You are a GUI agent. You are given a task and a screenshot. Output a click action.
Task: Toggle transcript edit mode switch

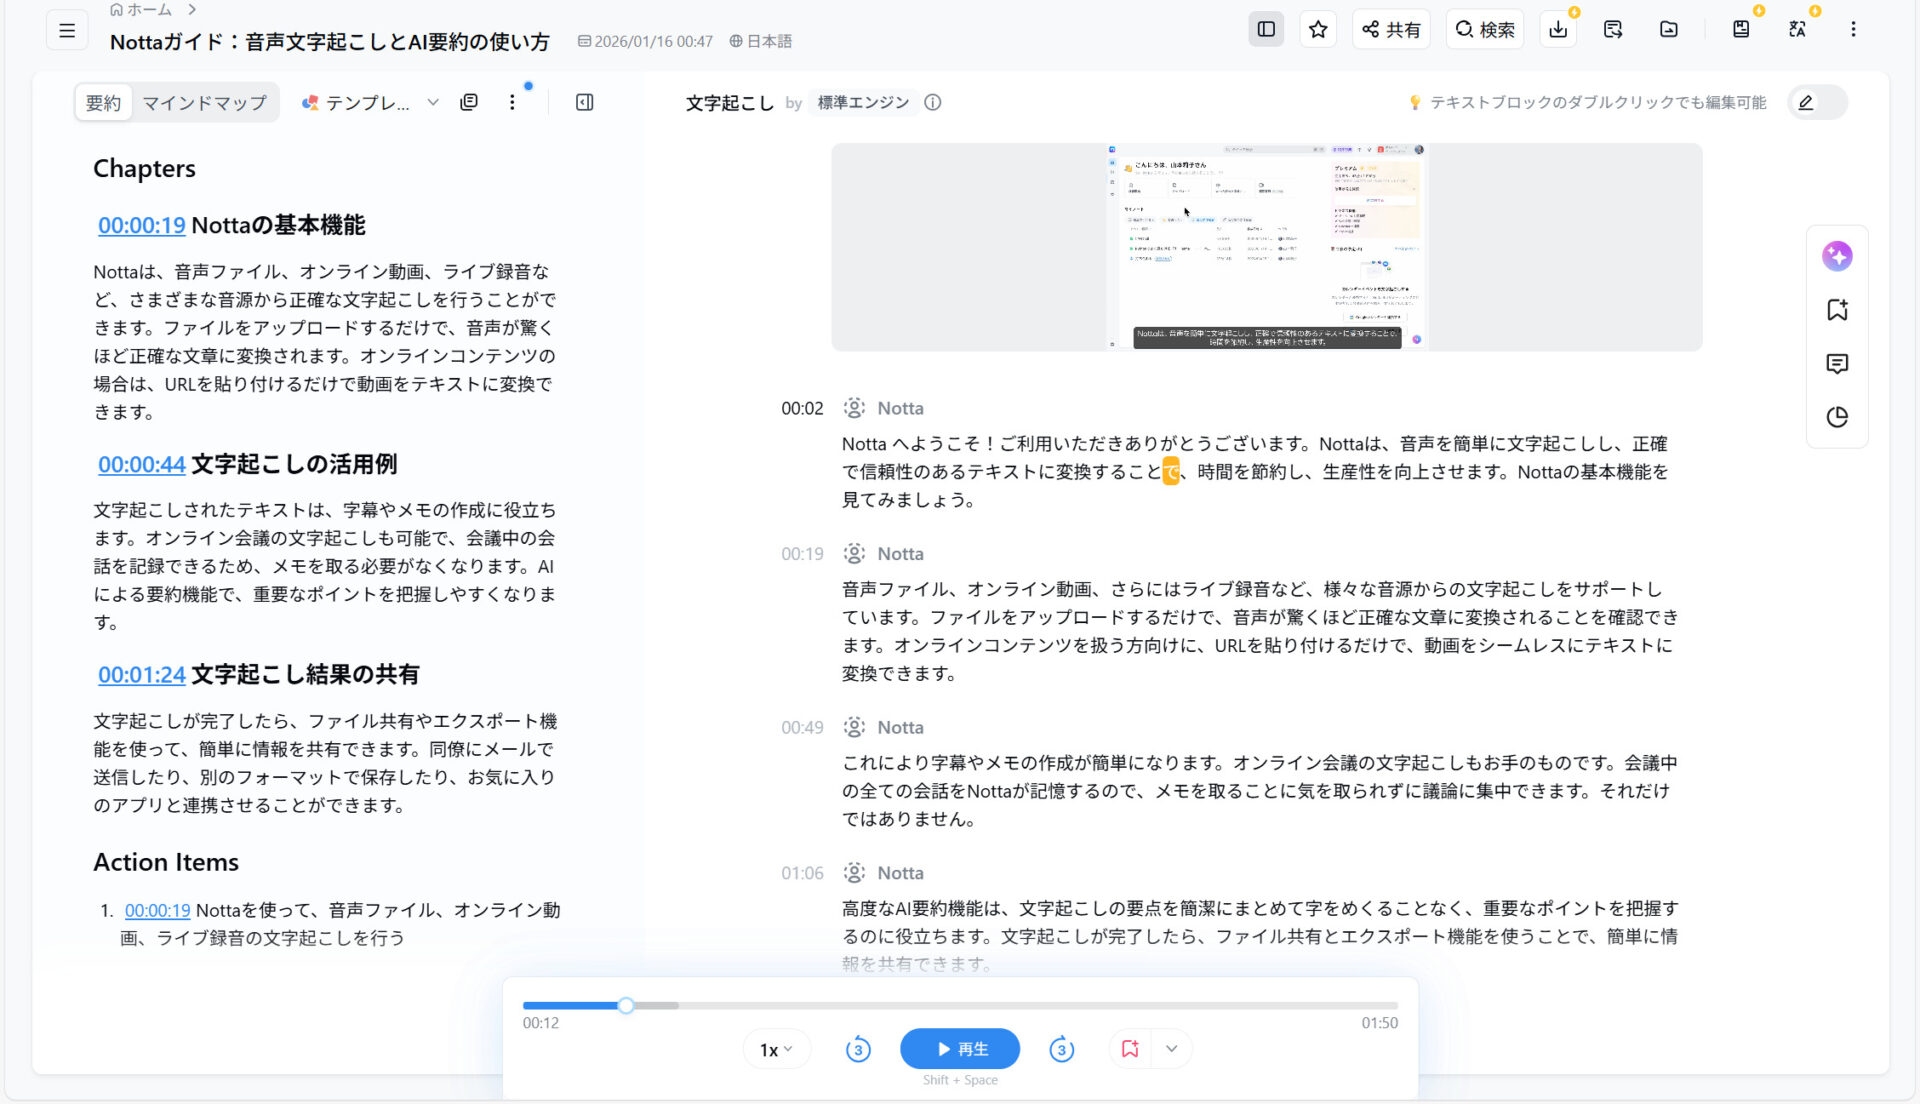pos(1817,102)
